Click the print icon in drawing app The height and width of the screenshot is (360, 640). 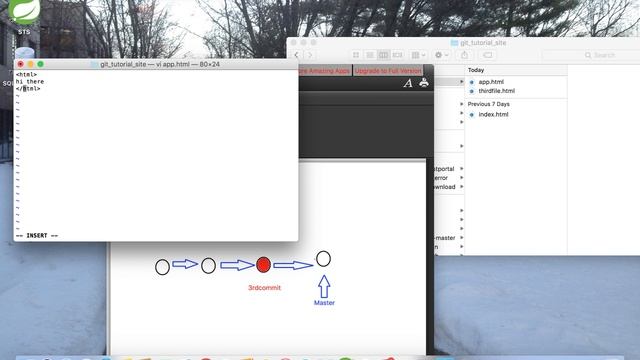424,83
